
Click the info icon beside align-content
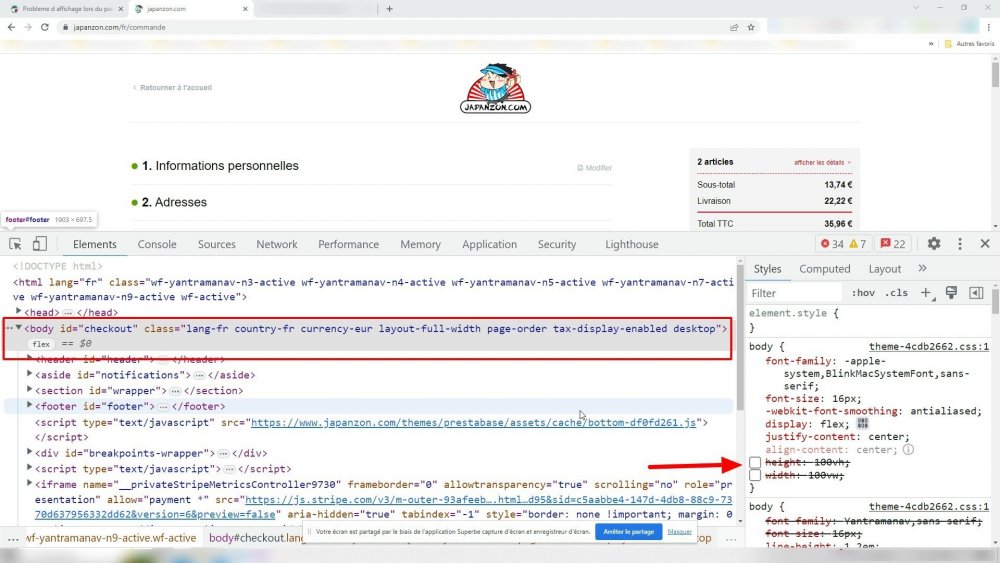click(x=908, y=450)
